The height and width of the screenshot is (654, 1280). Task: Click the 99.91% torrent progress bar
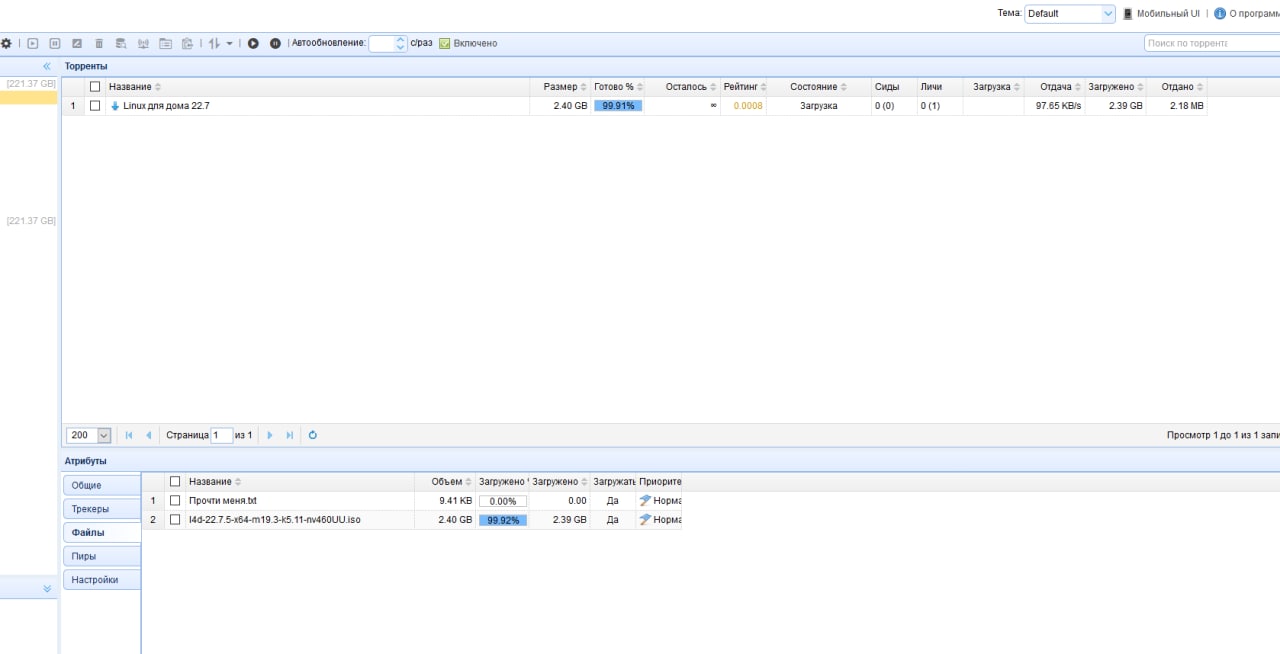pyautogui.click(x=618, y=106)
